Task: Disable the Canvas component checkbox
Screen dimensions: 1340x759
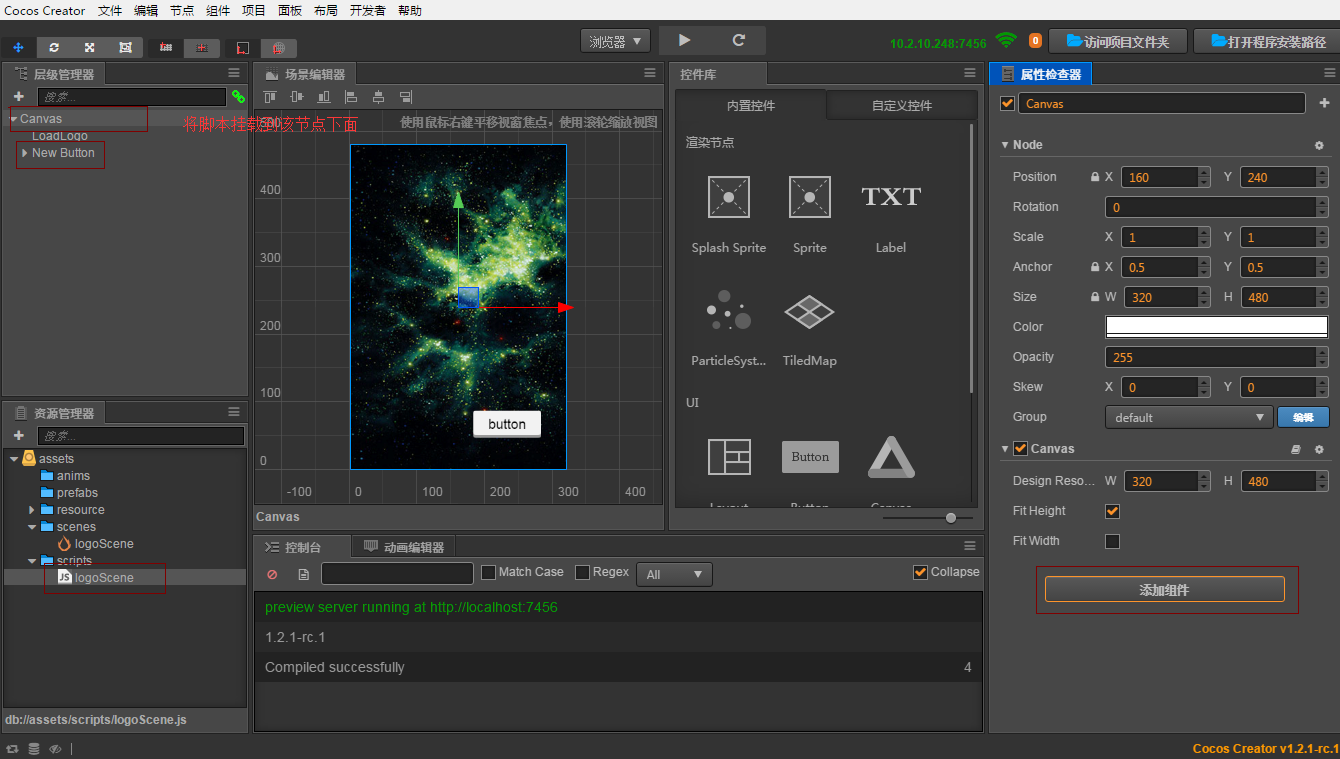Action: tap(1020, 449)
